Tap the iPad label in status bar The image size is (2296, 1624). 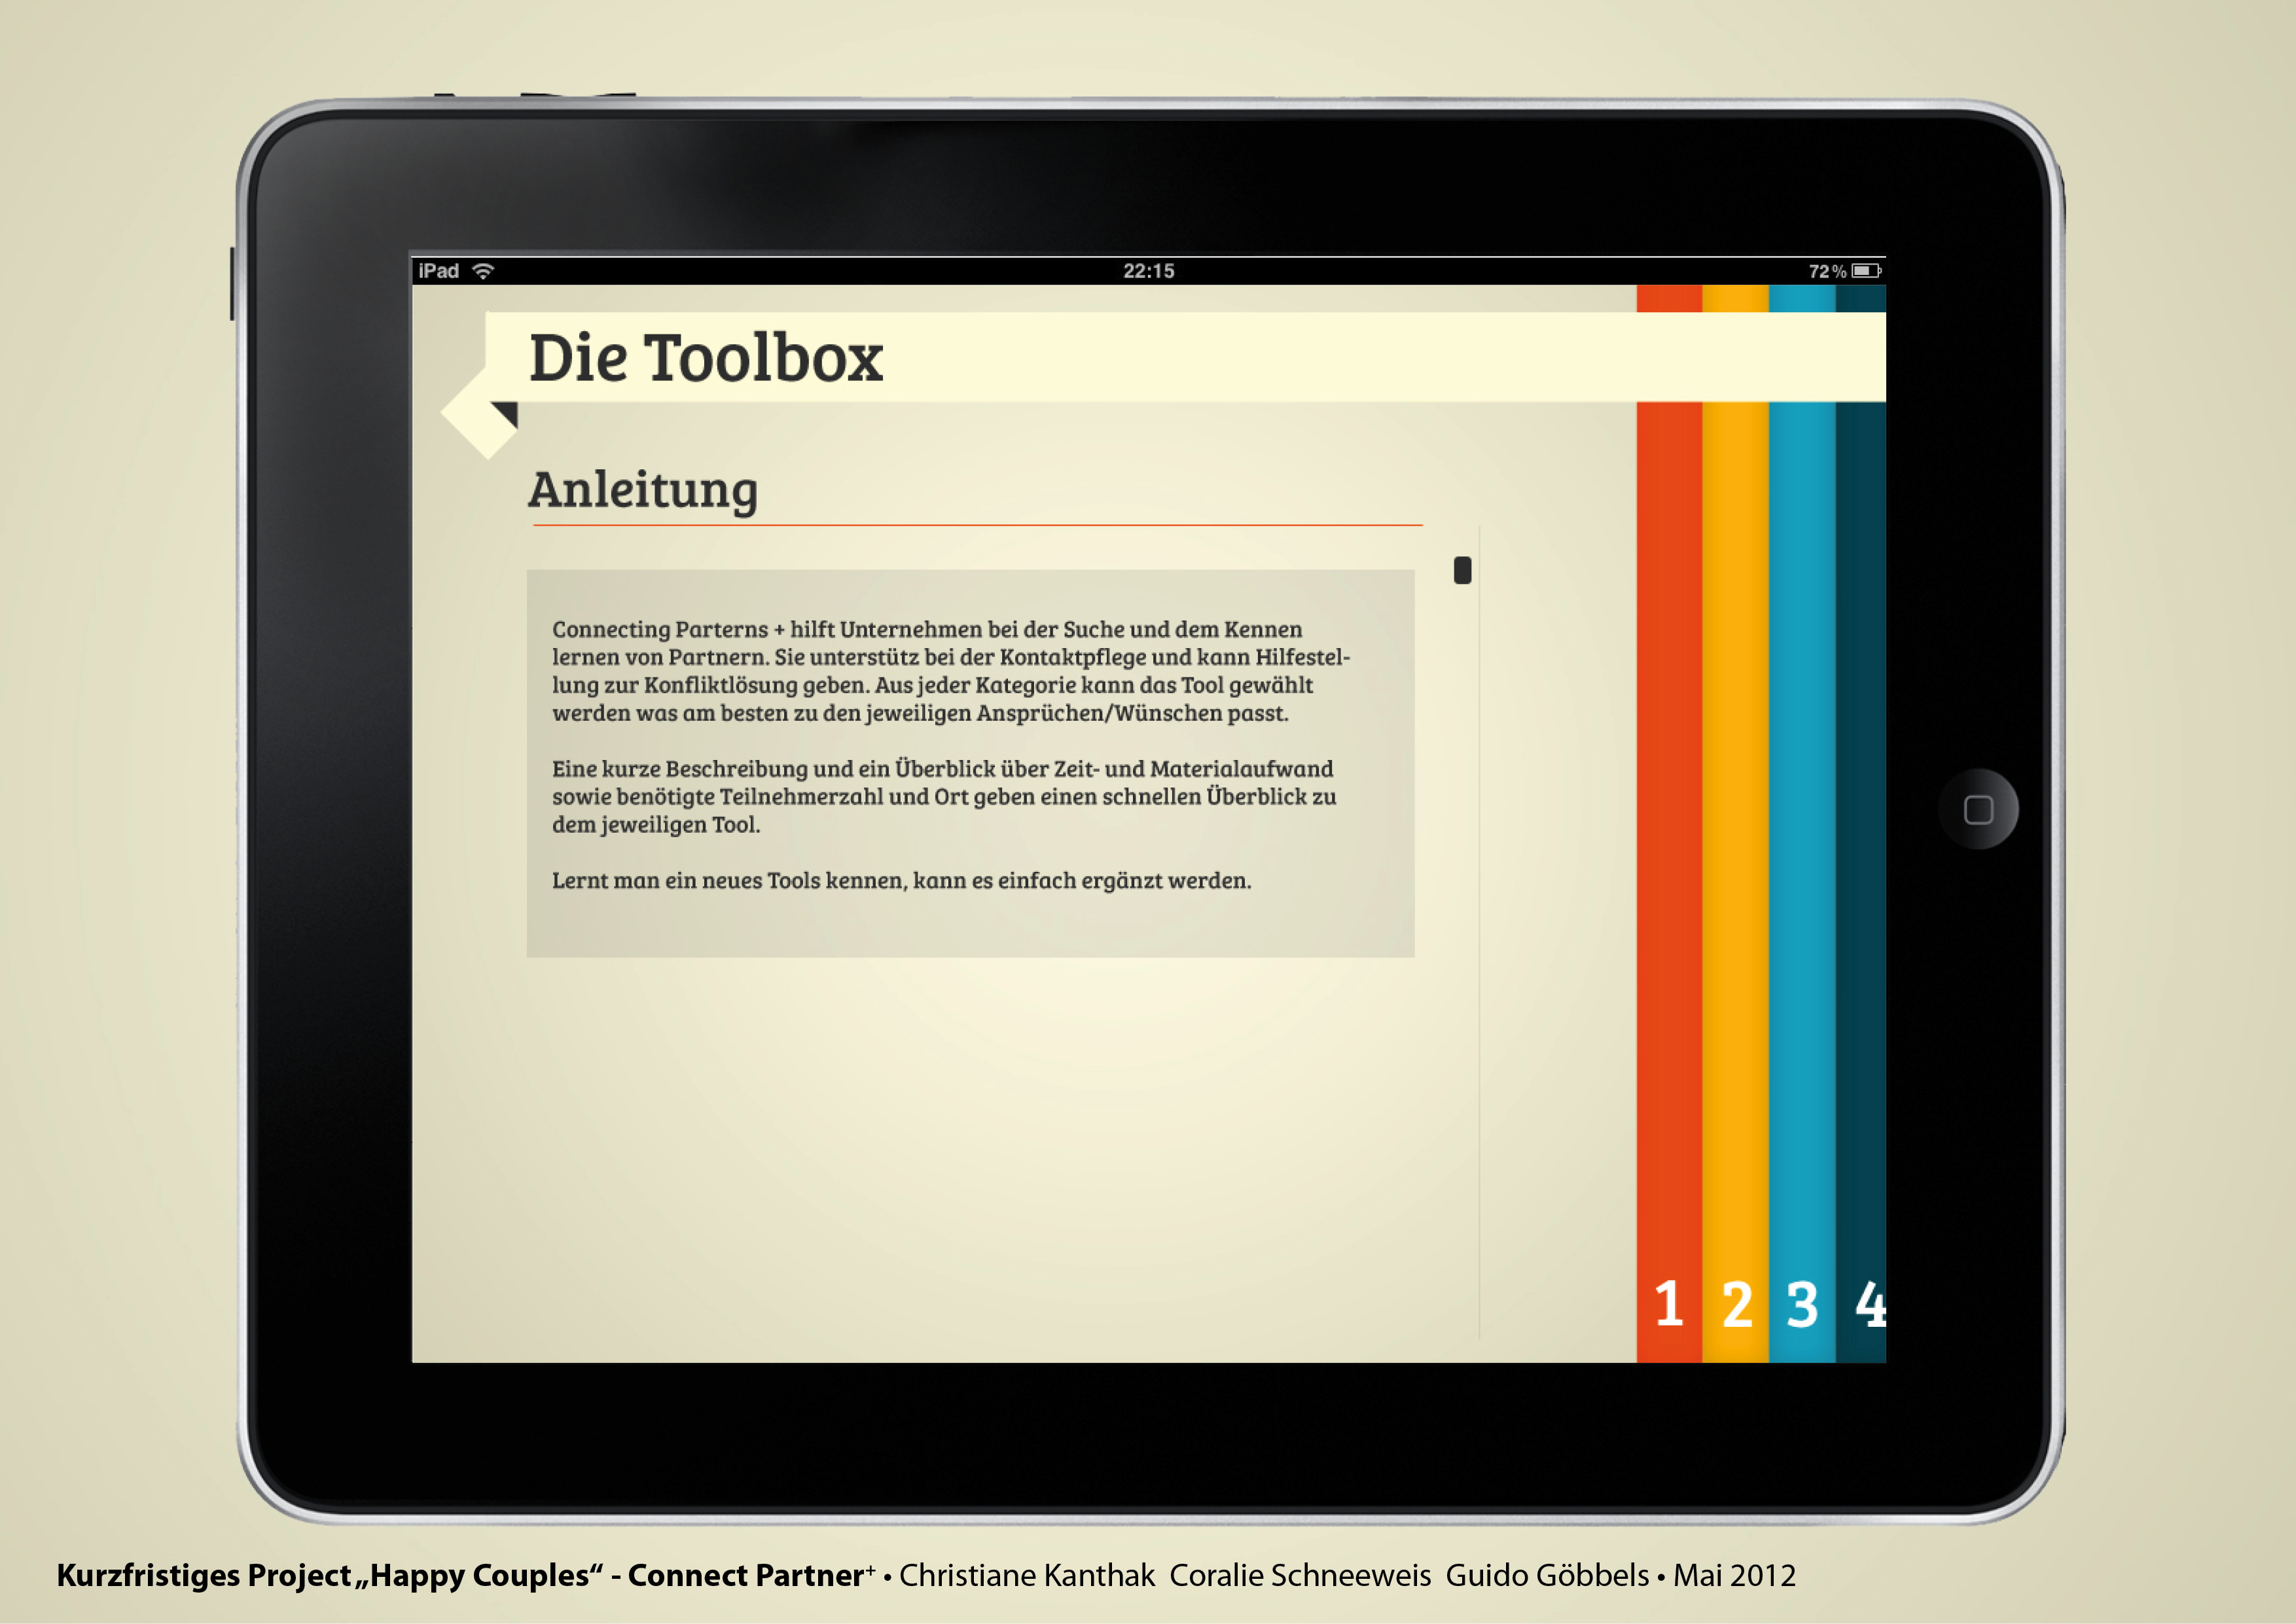(x=438, y=271)
